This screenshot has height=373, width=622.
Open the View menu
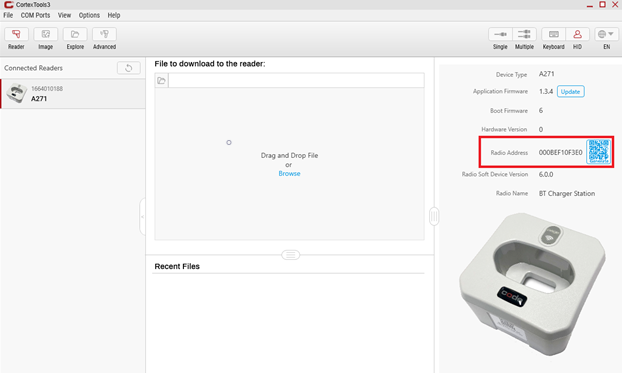click(x=64, y=15)
